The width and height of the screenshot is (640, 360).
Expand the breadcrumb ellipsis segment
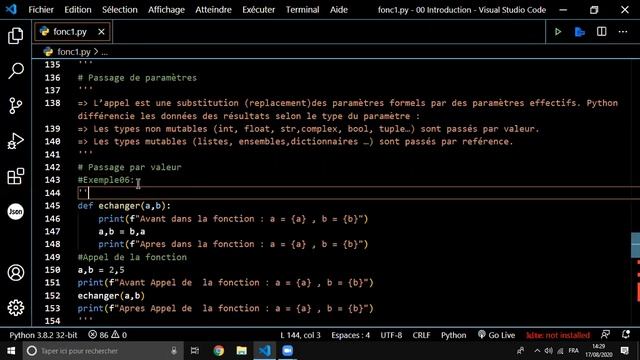coord(105,52)
